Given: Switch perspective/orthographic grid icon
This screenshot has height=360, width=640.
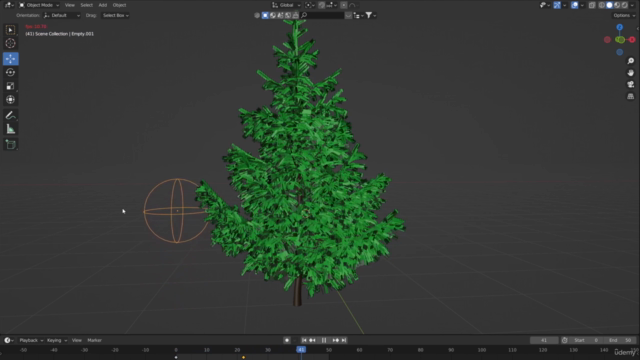Looking at the screenshot, I should coord(631,96).
